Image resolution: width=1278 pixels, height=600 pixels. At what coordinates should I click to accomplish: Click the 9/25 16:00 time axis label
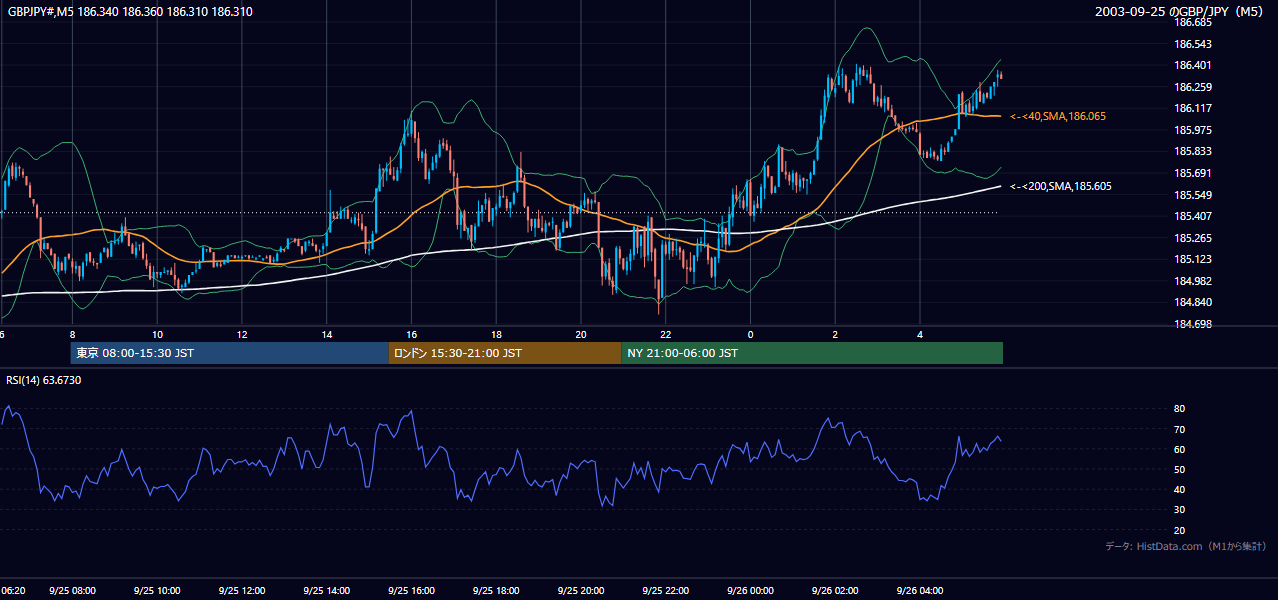click(411, 591)
